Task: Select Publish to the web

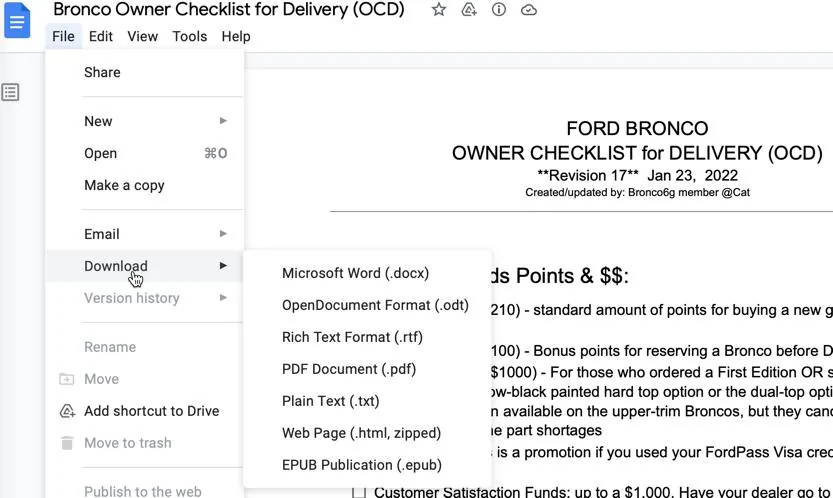Action: coord(144,490)
